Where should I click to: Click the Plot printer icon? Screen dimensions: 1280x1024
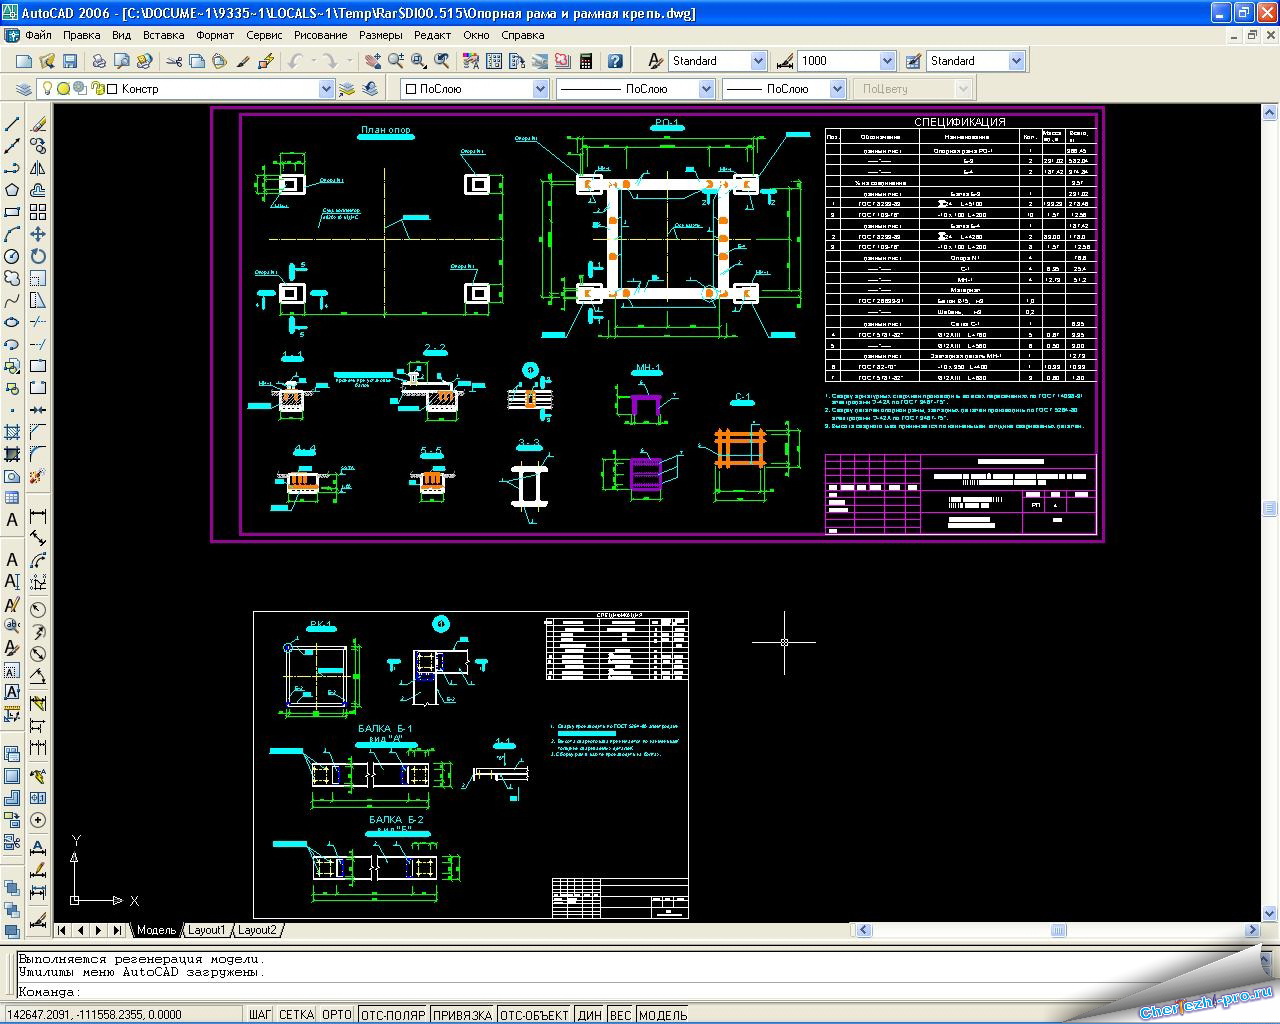(99, 61)
